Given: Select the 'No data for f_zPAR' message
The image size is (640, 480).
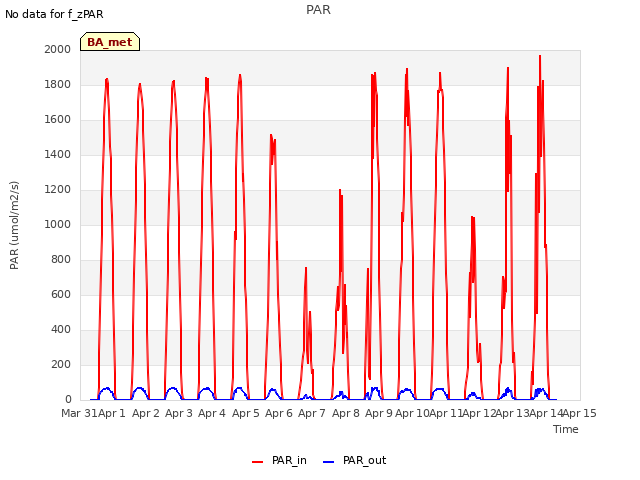Looking at the screenshot, I should click(54, 14).
